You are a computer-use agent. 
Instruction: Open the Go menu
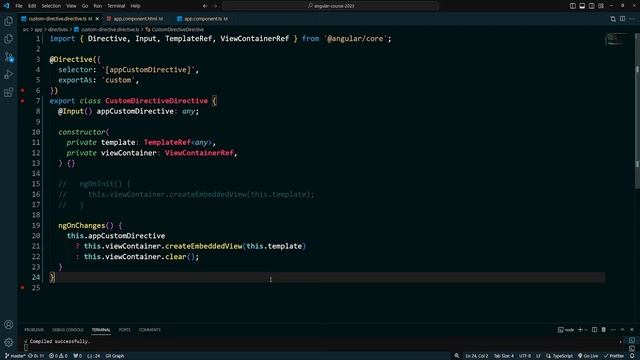coord(85,6)
